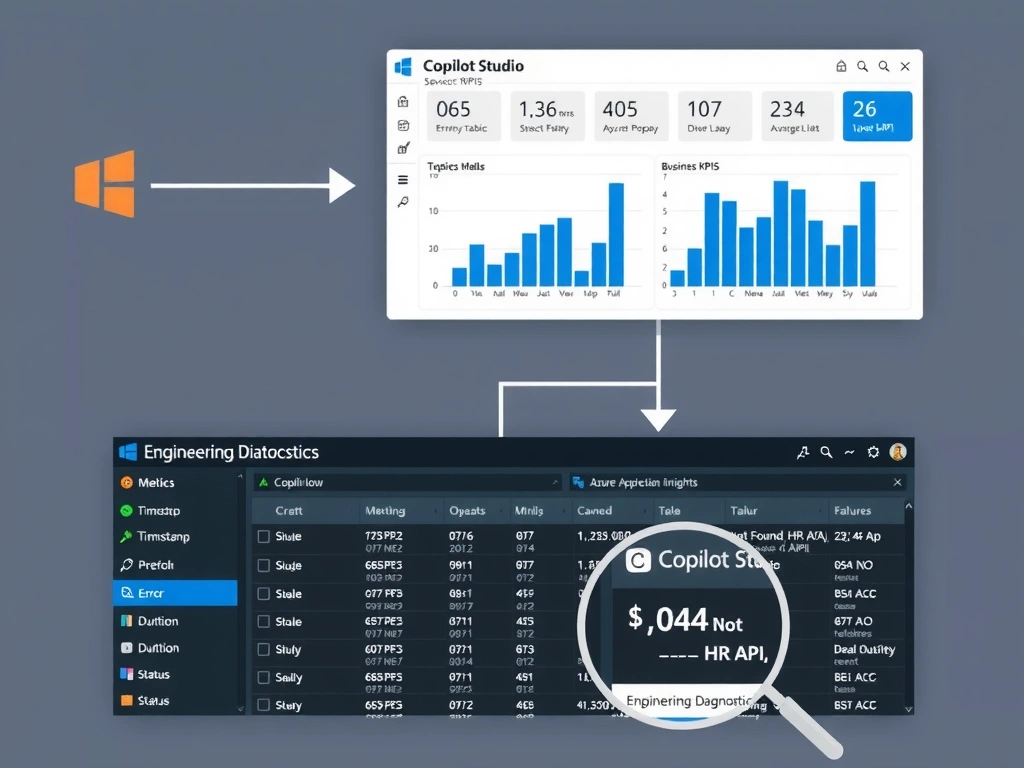This screenshot has width=1024, height=768.
Task: Open Metics in the diagnostics sidebar
Action: [x=176, y=483]
